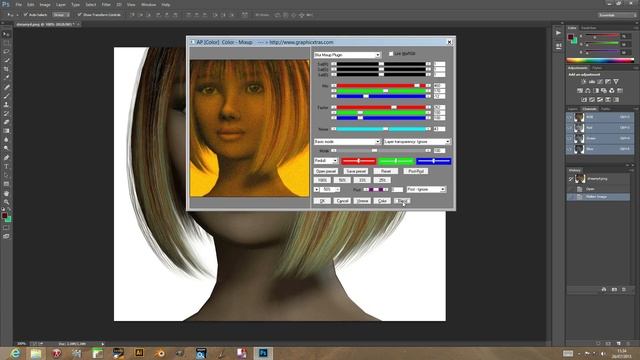This screenshot has width=640, height=360.
Task: Delete current state in History panel
Action: coord(624,290)
